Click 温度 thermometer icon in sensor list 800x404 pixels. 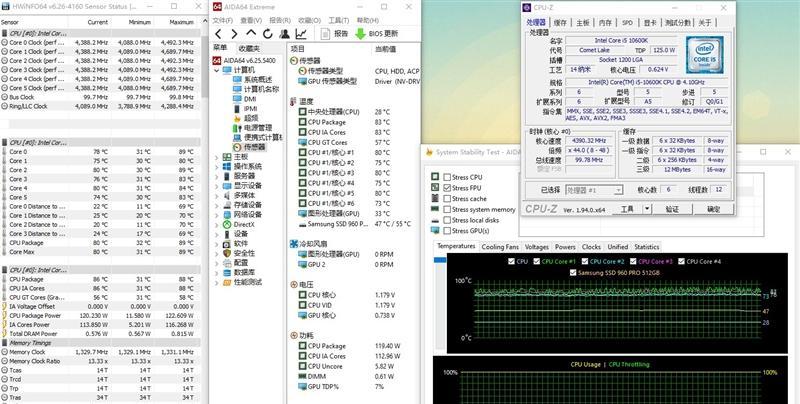tap(294, 102)
